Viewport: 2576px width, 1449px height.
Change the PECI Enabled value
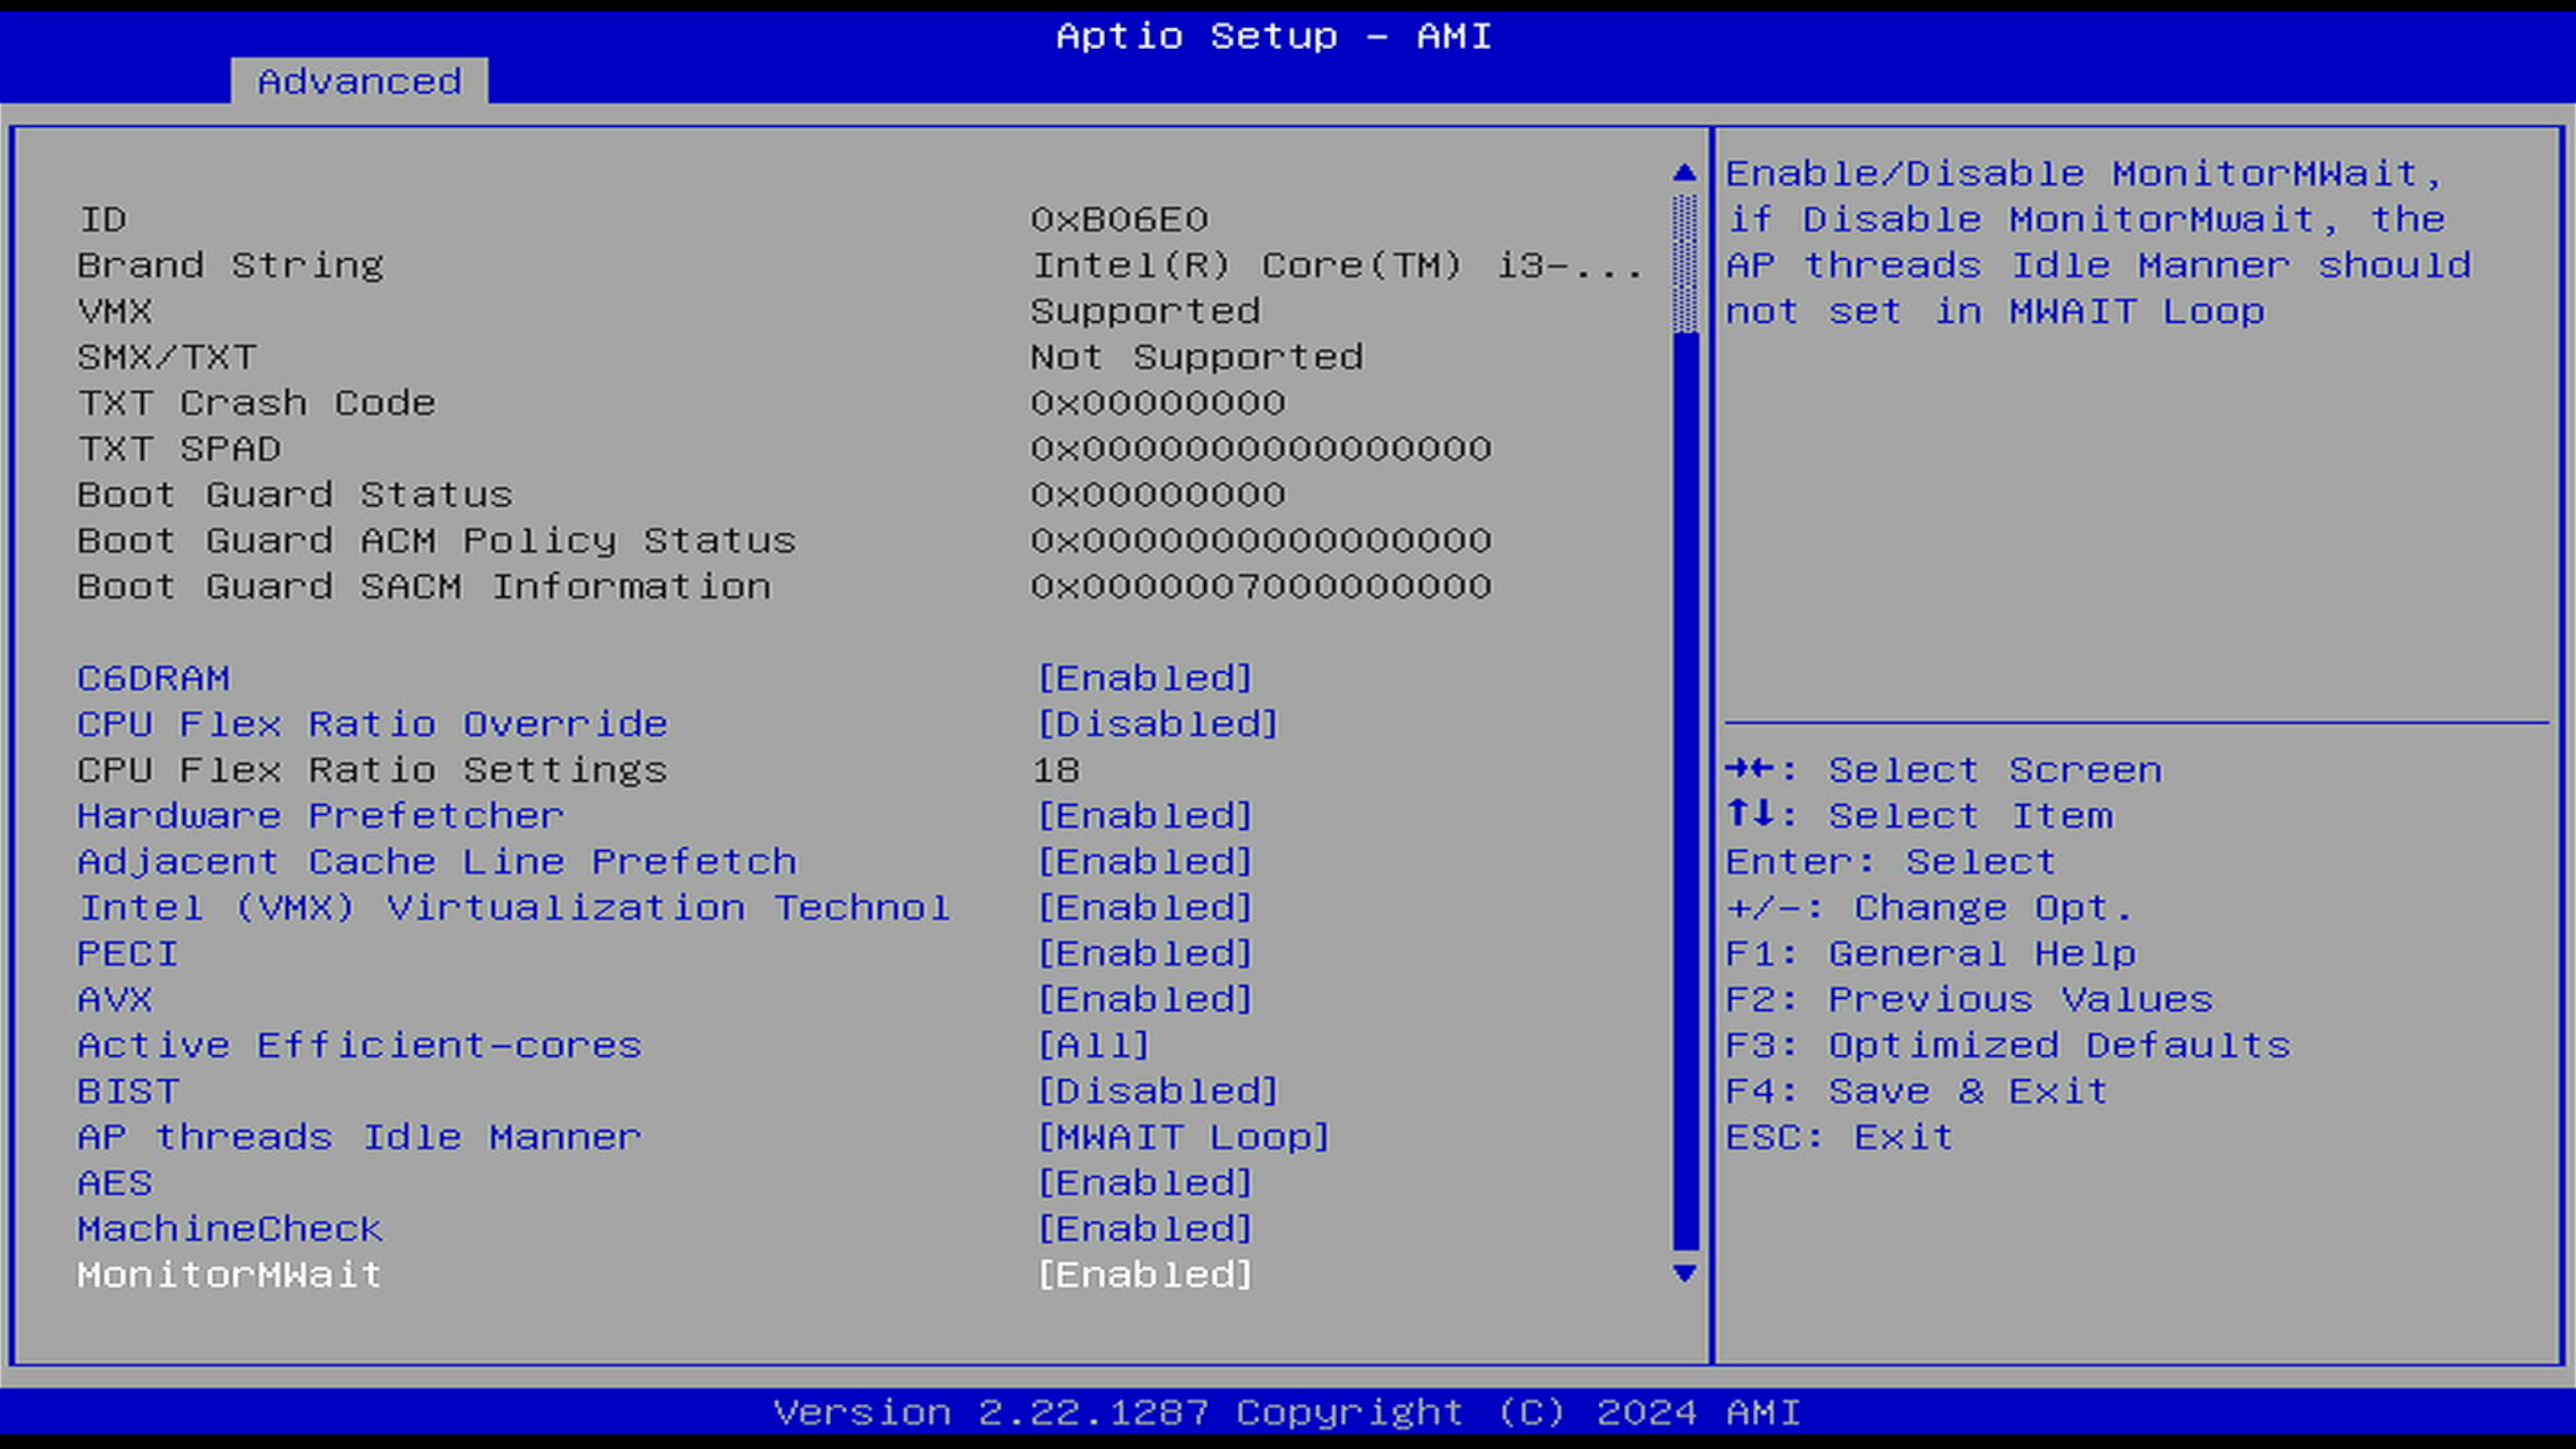click(x=1144, y=954)
